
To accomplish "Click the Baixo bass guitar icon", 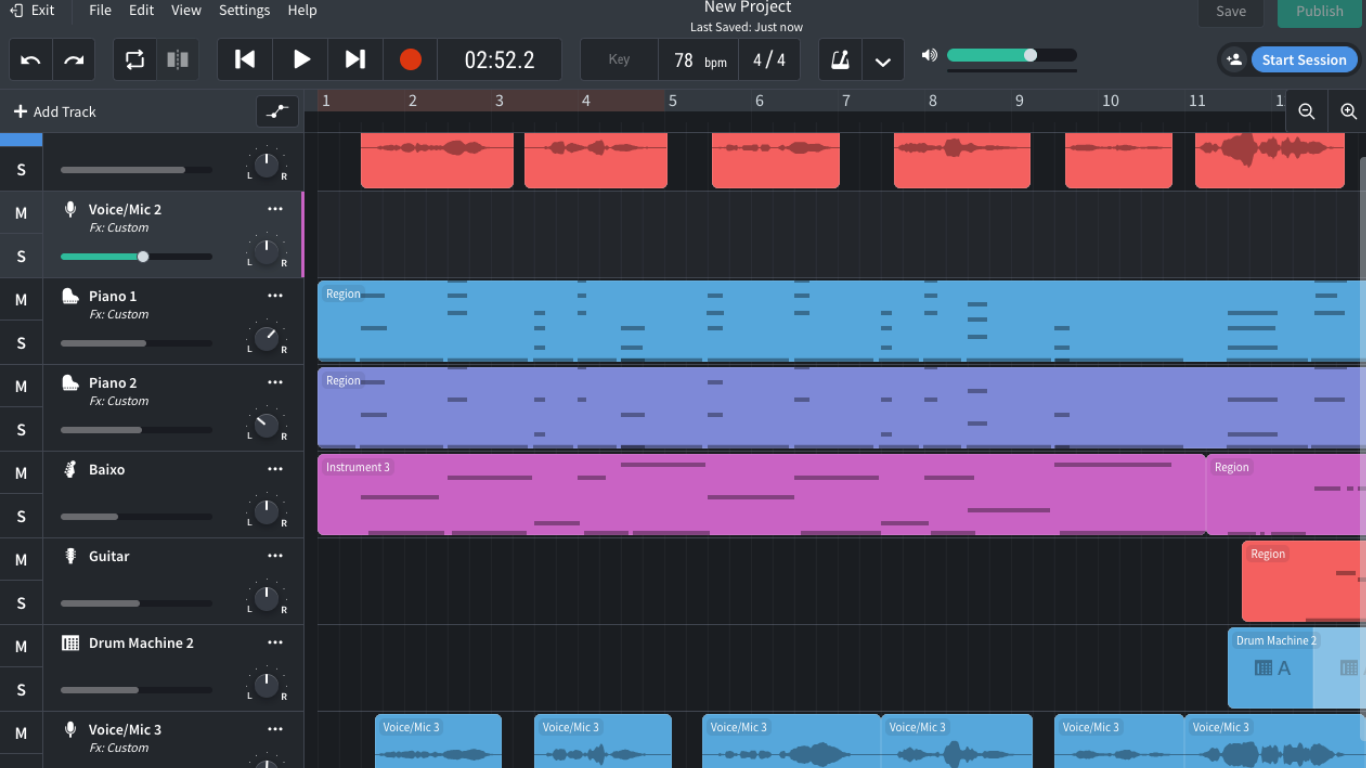I will coord(70,469).
